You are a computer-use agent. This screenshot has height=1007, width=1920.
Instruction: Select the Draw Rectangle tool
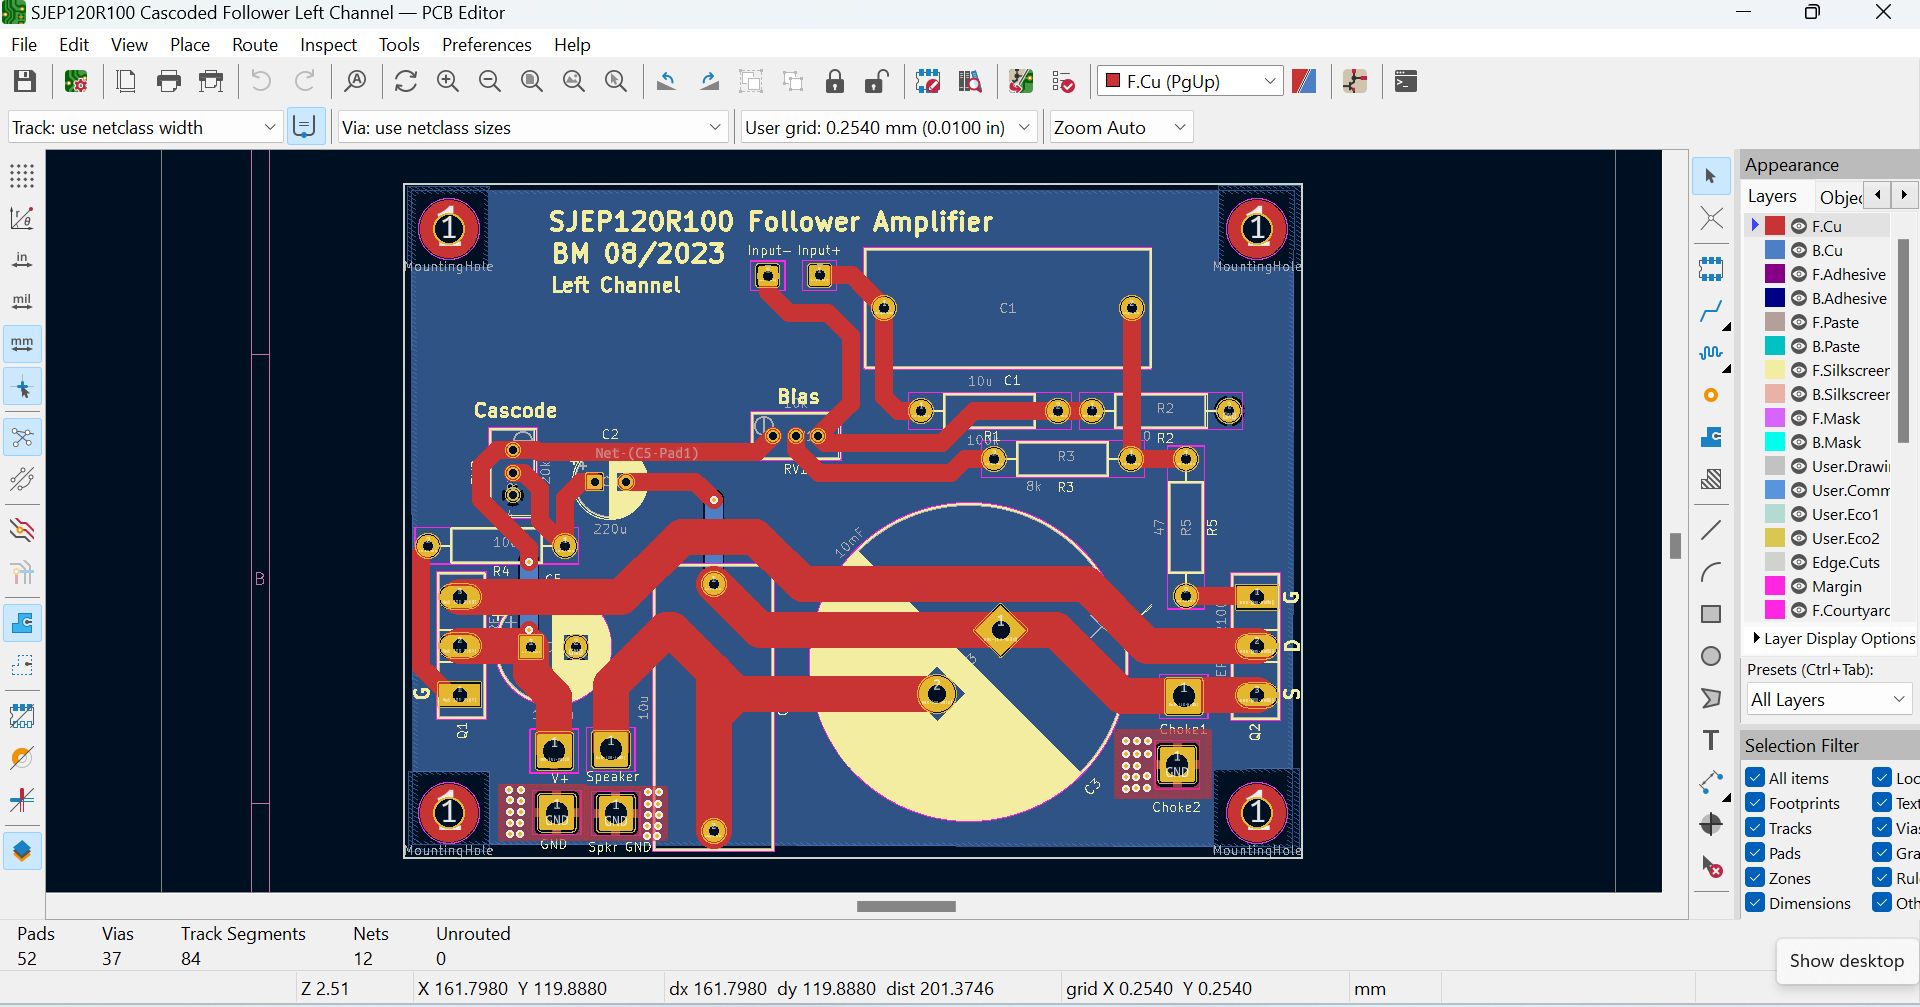[1711, 614]
